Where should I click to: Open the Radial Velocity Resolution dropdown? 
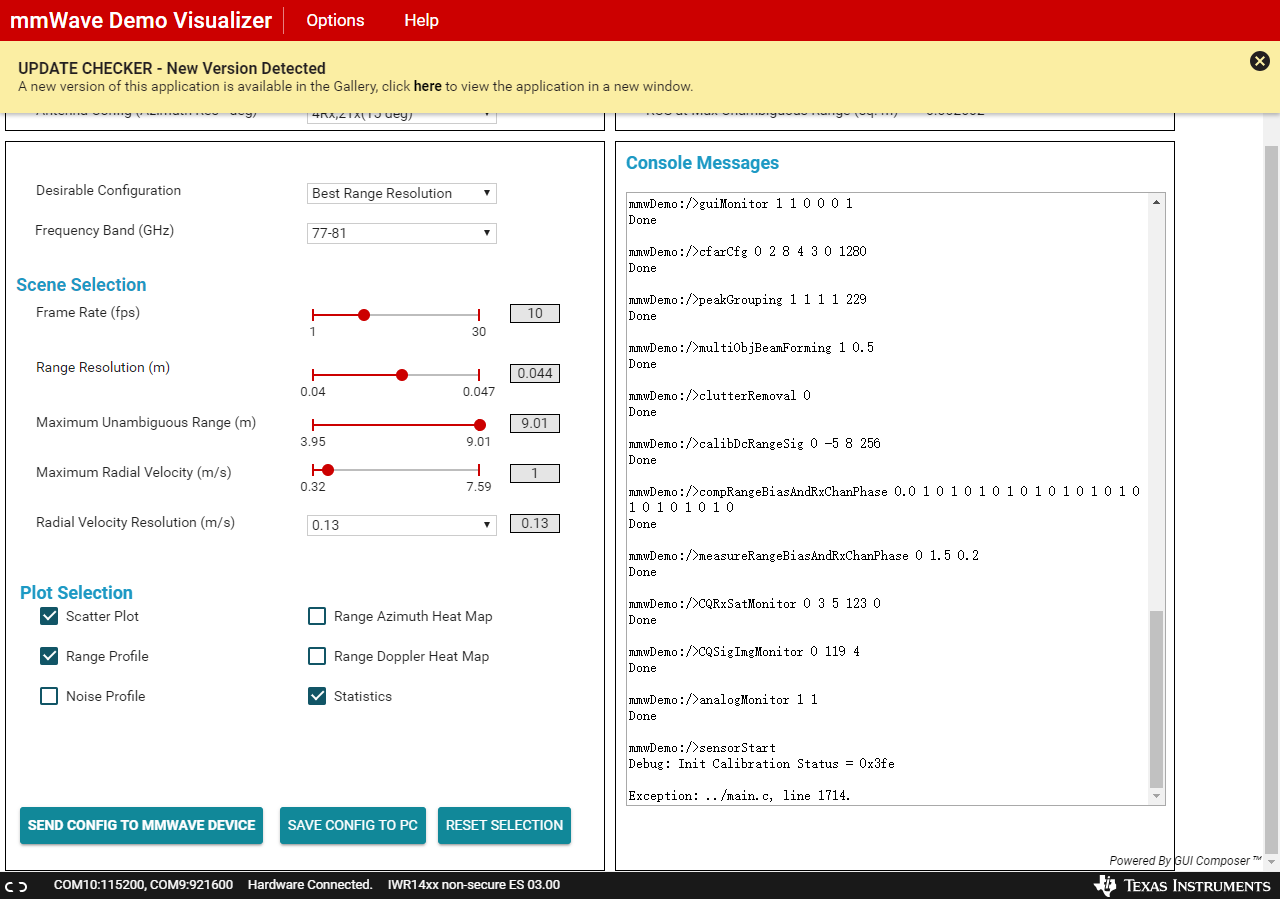pos(402,525)
